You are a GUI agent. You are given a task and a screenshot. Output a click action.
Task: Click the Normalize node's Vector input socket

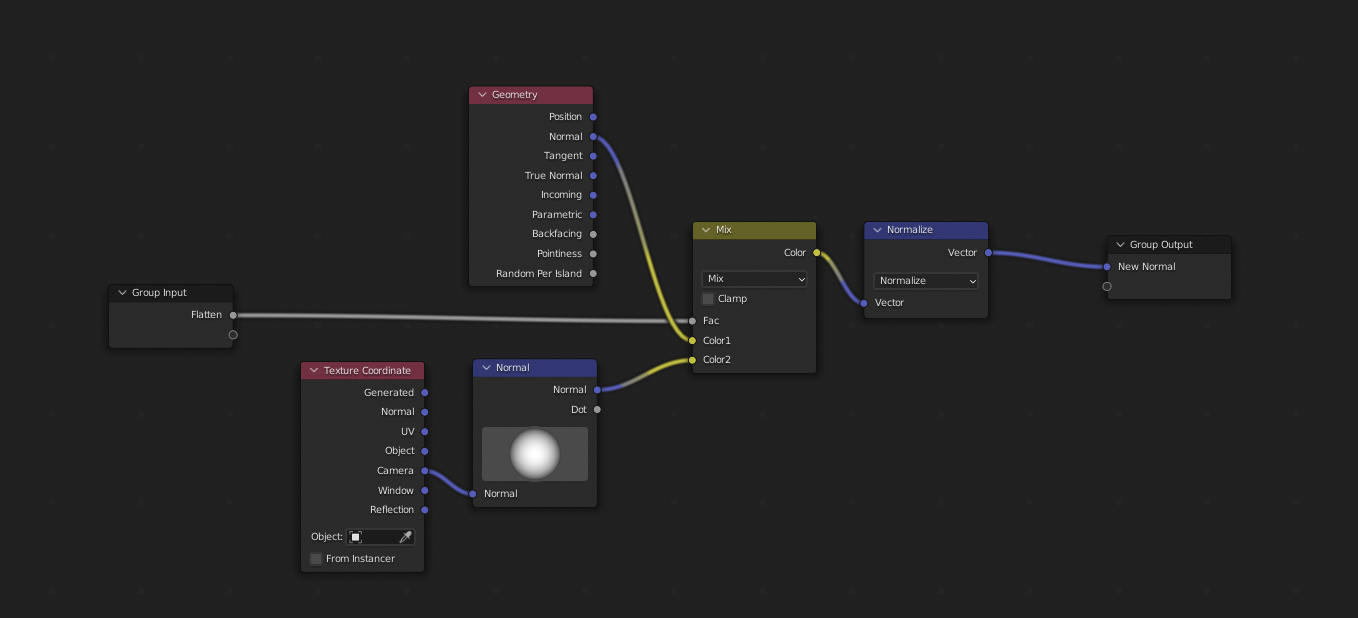[864, 303]
